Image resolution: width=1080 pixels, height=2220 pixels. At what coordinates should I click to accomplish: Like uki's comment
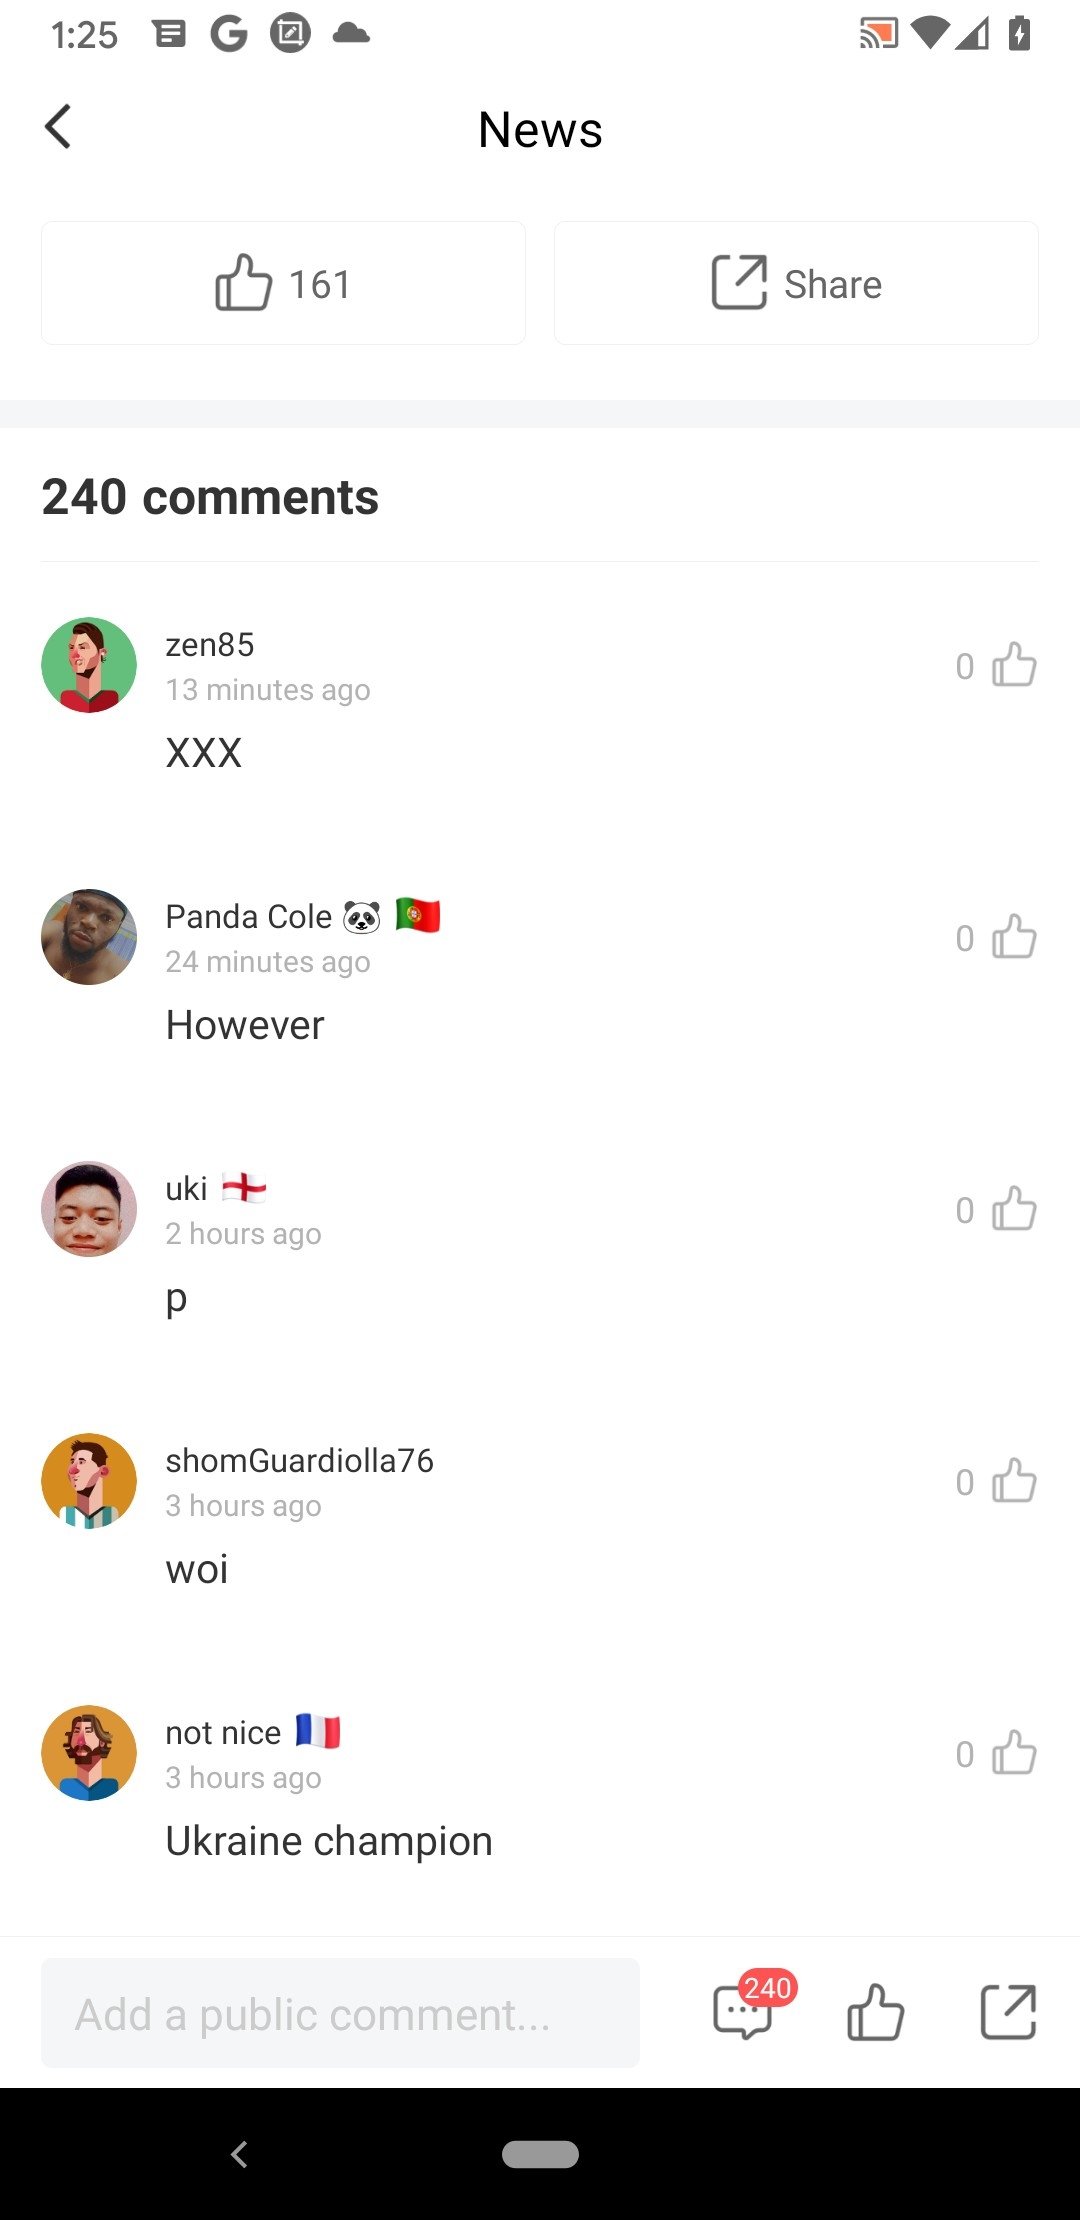click(1014, 1209)
